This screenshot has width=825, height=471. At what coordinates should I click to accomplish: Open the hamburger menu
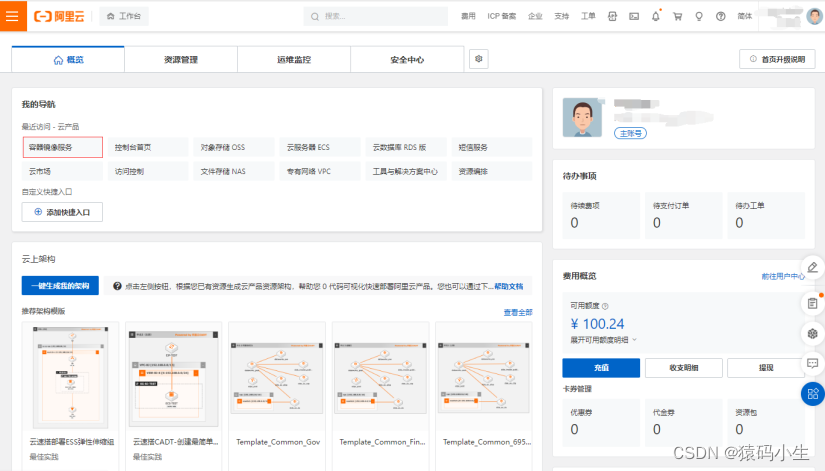pyautogui.click(x=13, y=16)
